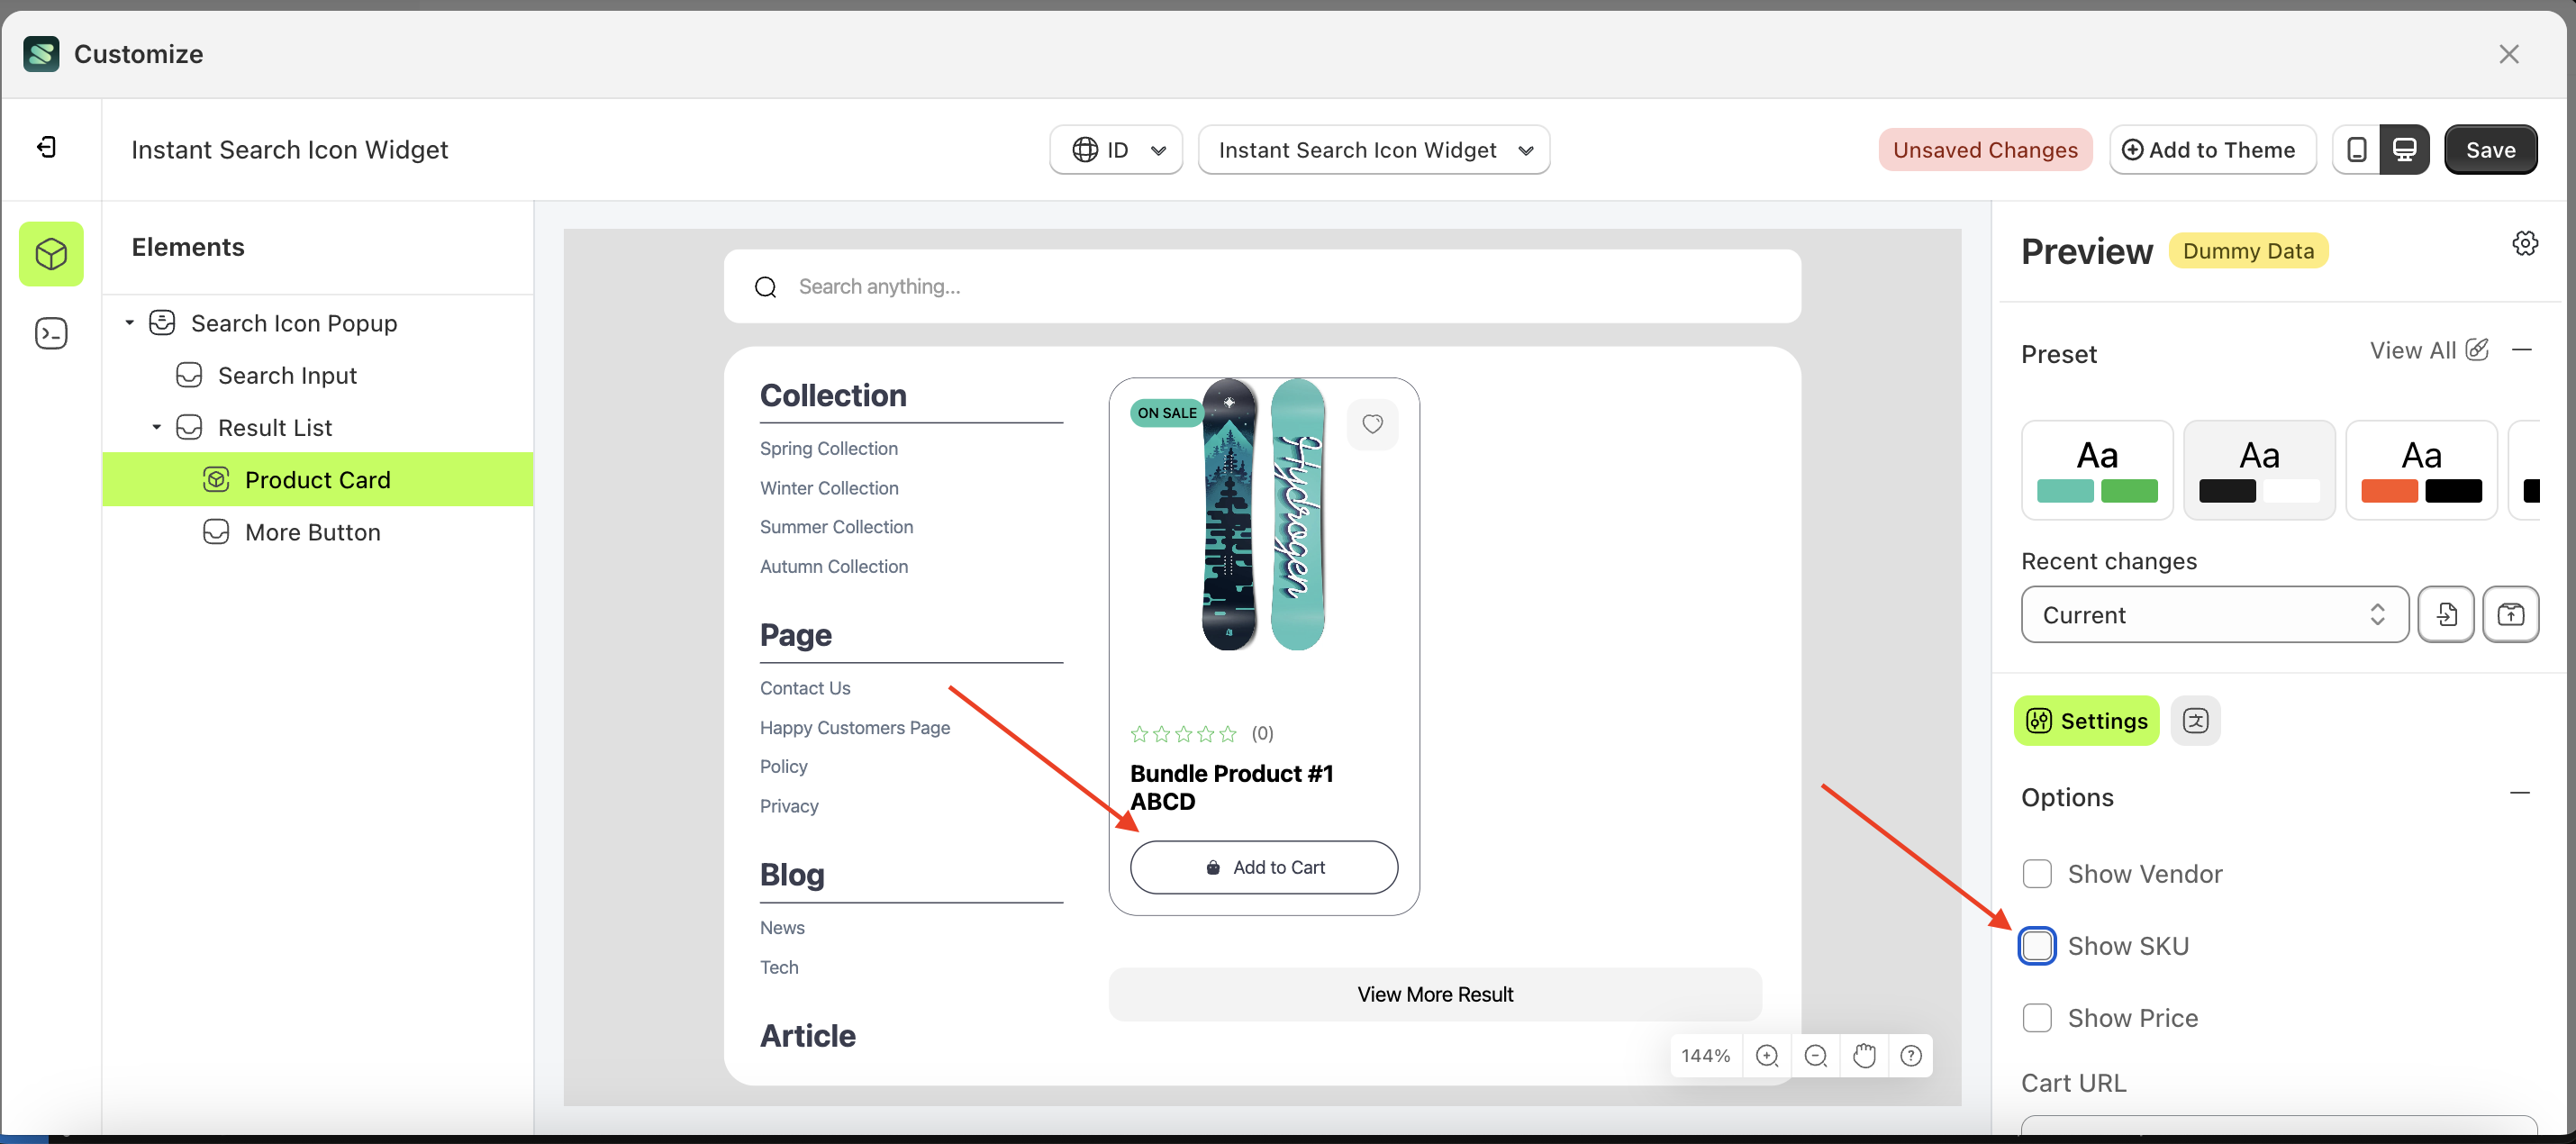2576x1144 pixels.
Task: Open the ID language dropdown
Action: click(1115, 149)
